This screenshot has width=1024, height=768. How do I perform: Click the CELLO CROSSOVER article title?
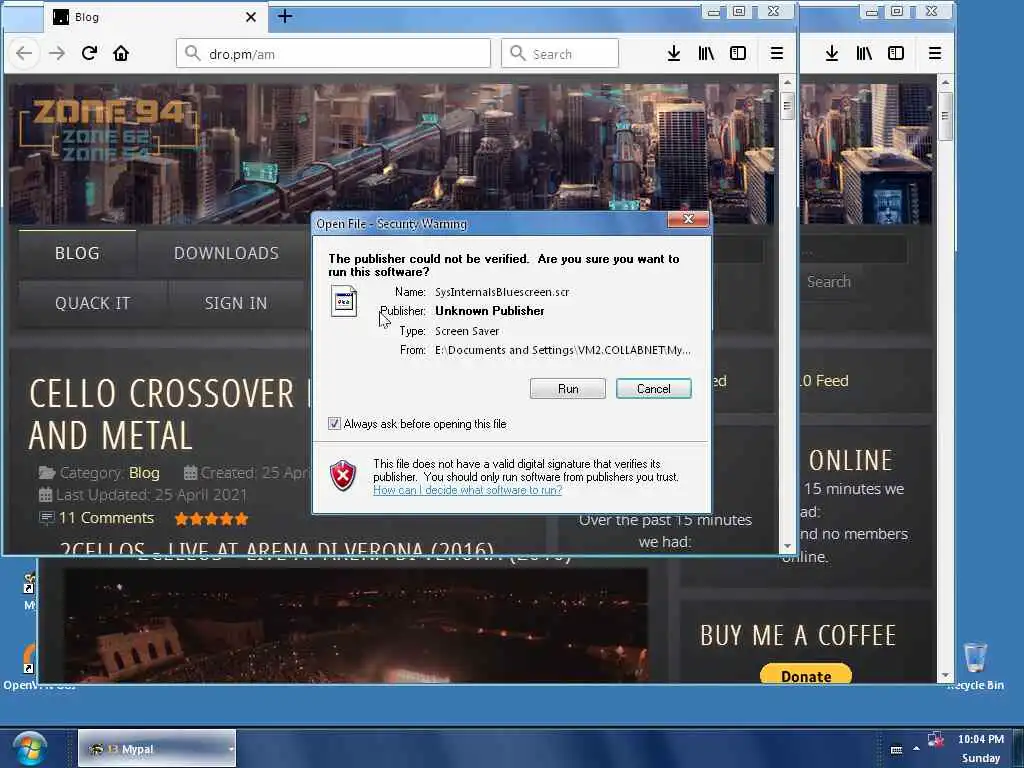[170, 414]
